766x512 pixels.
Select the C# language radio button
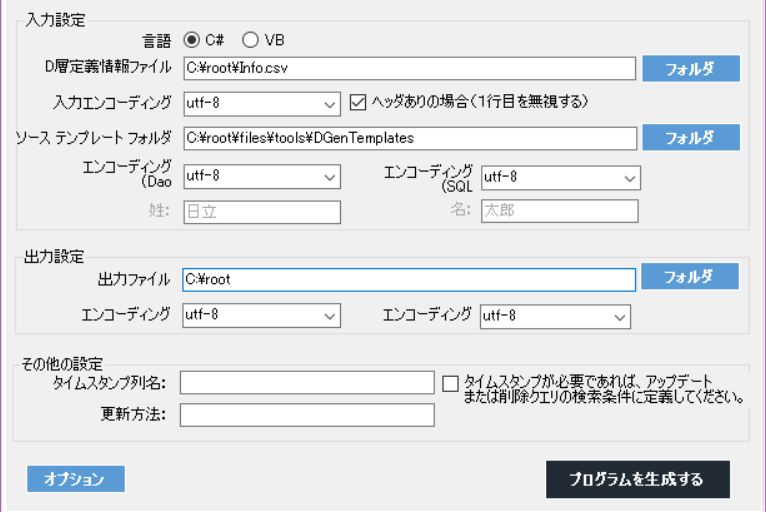(192, 40)
